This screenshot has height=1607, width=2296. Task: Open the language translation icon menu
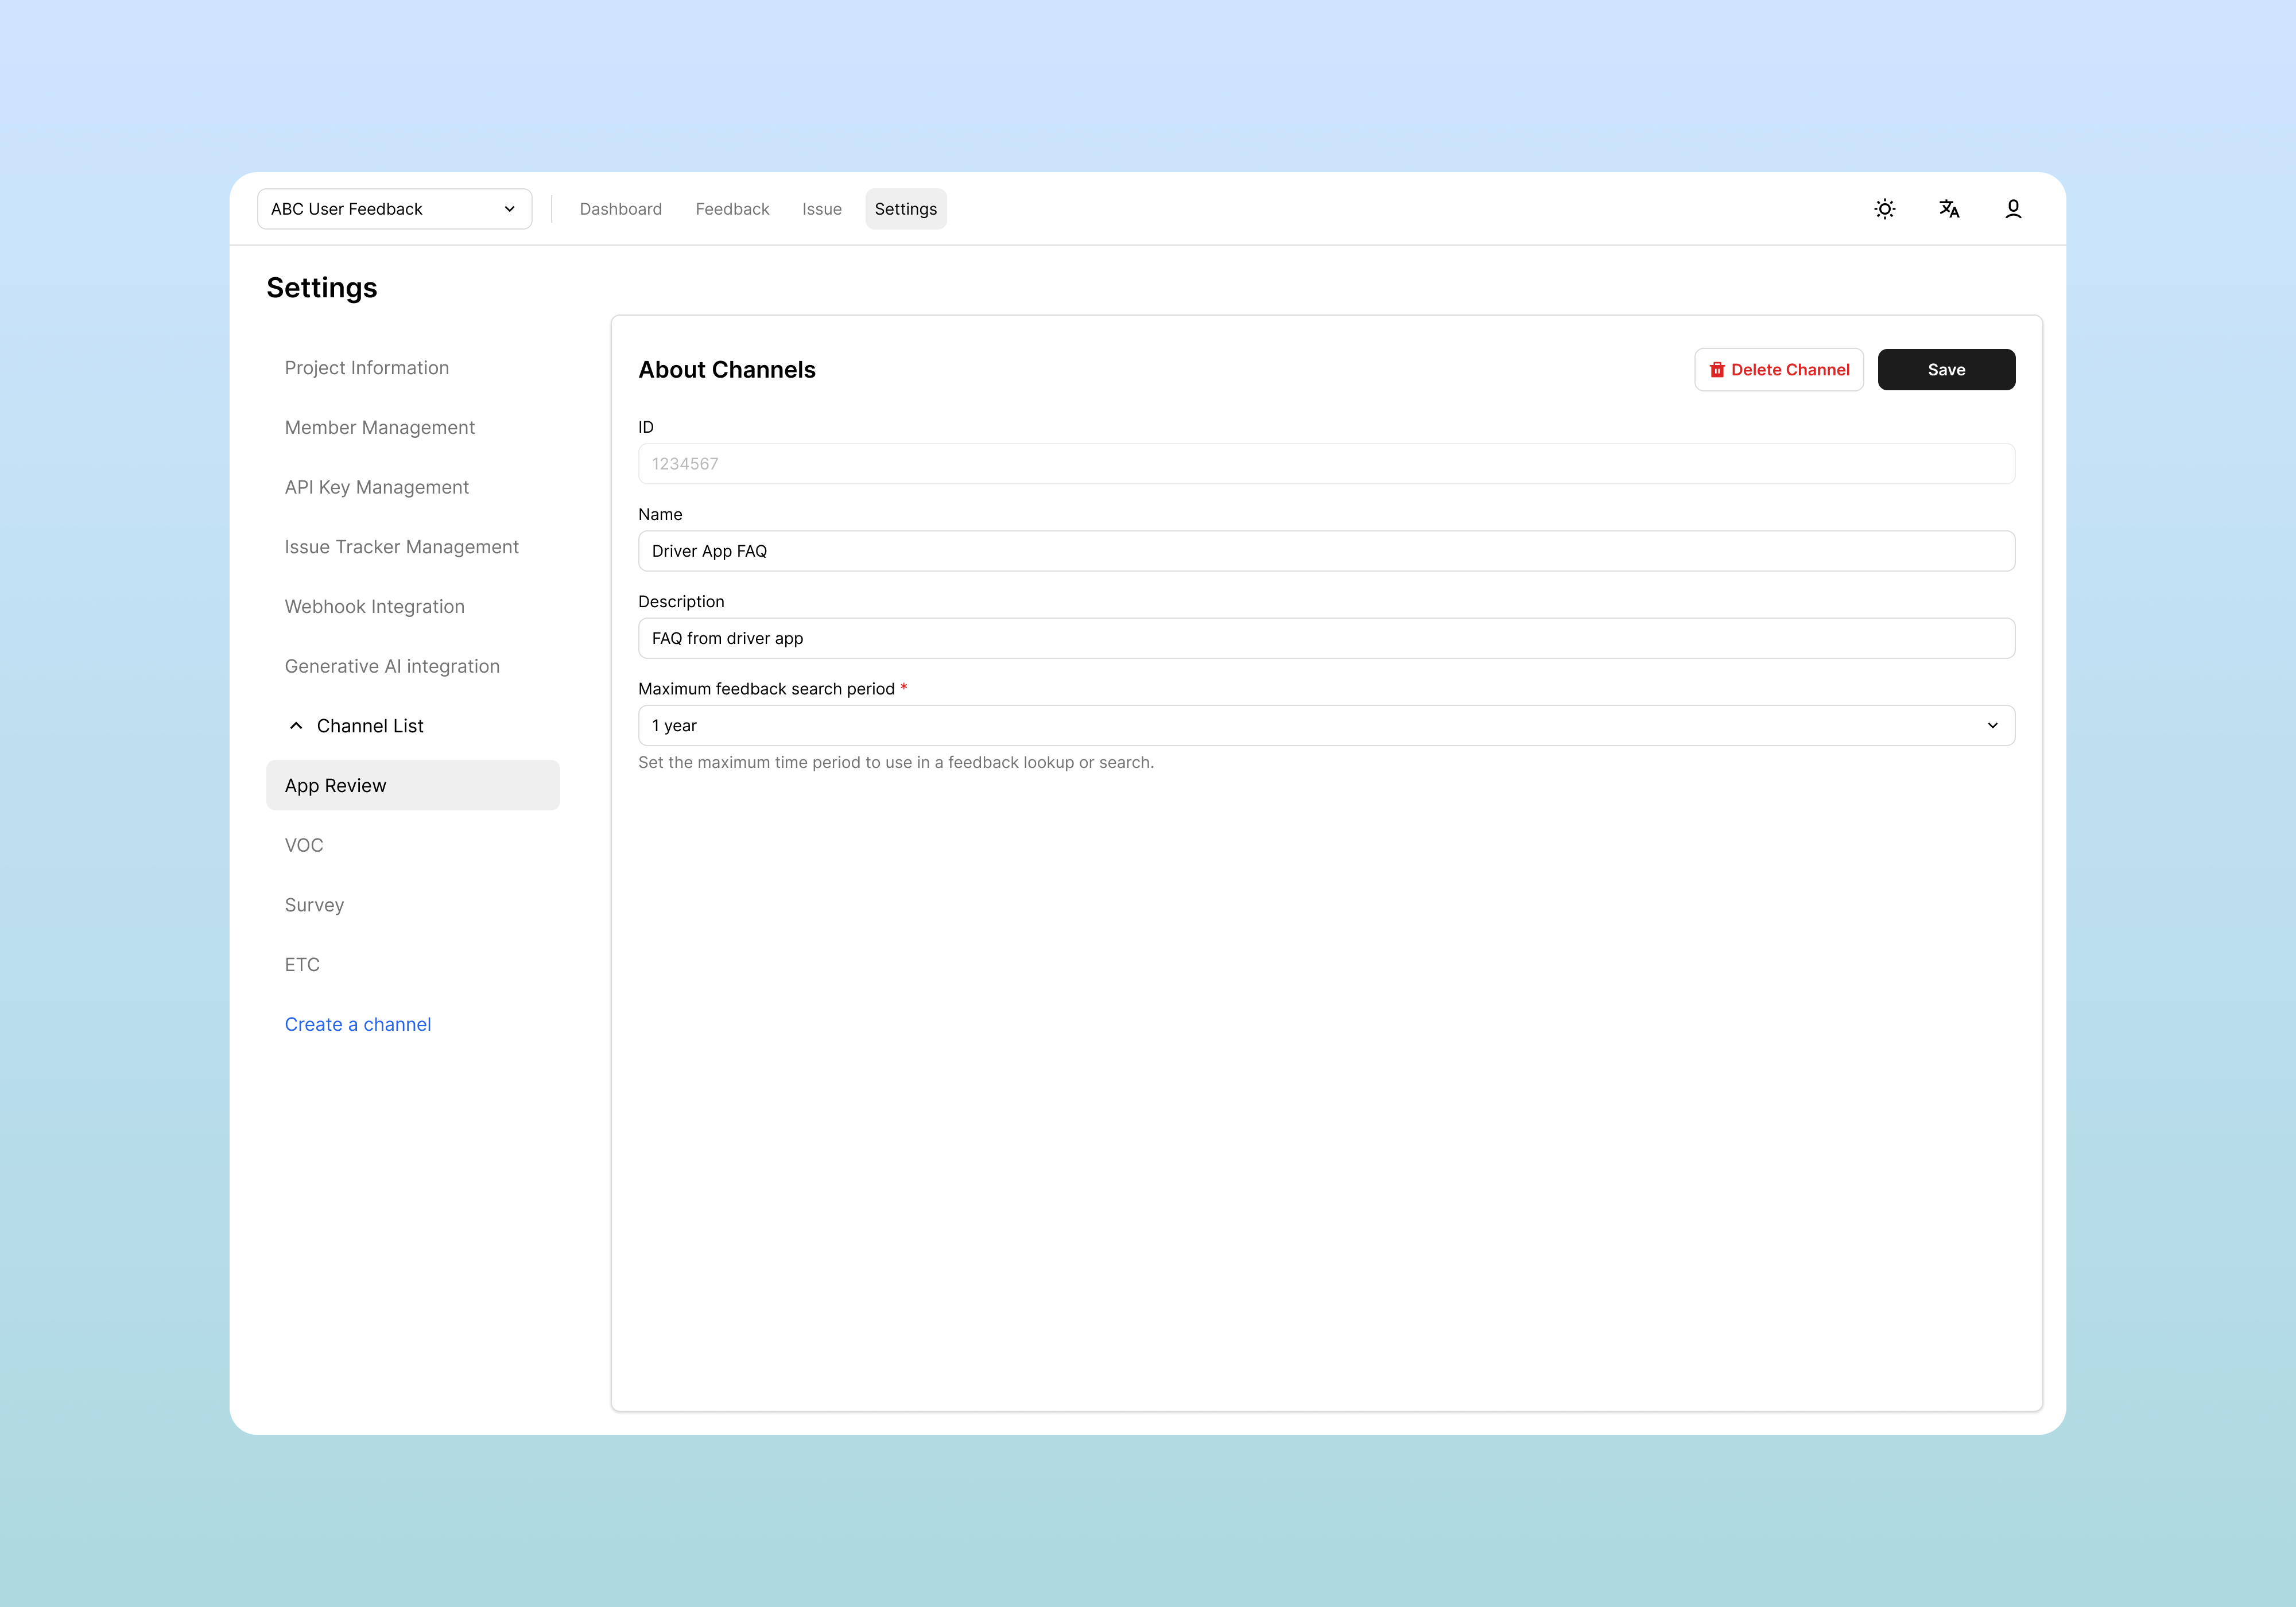(x=1948, y=209)
